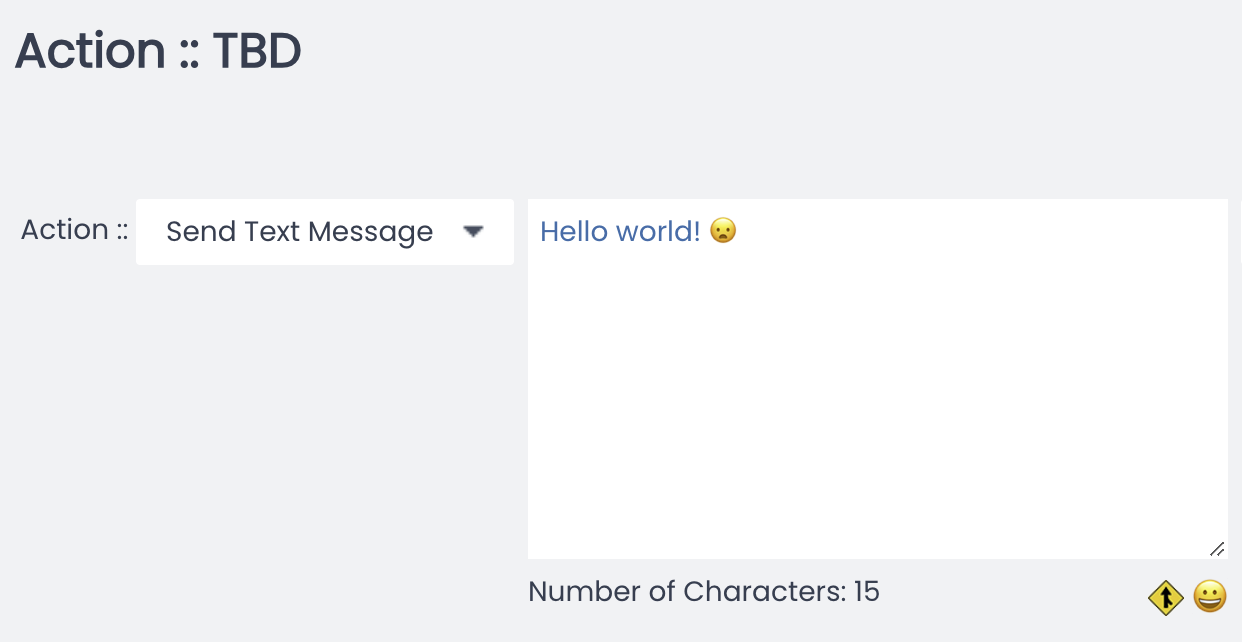Click the word "world!" in the message
The width and height of the screenshot is (1242, 642).
pos(659,231)
